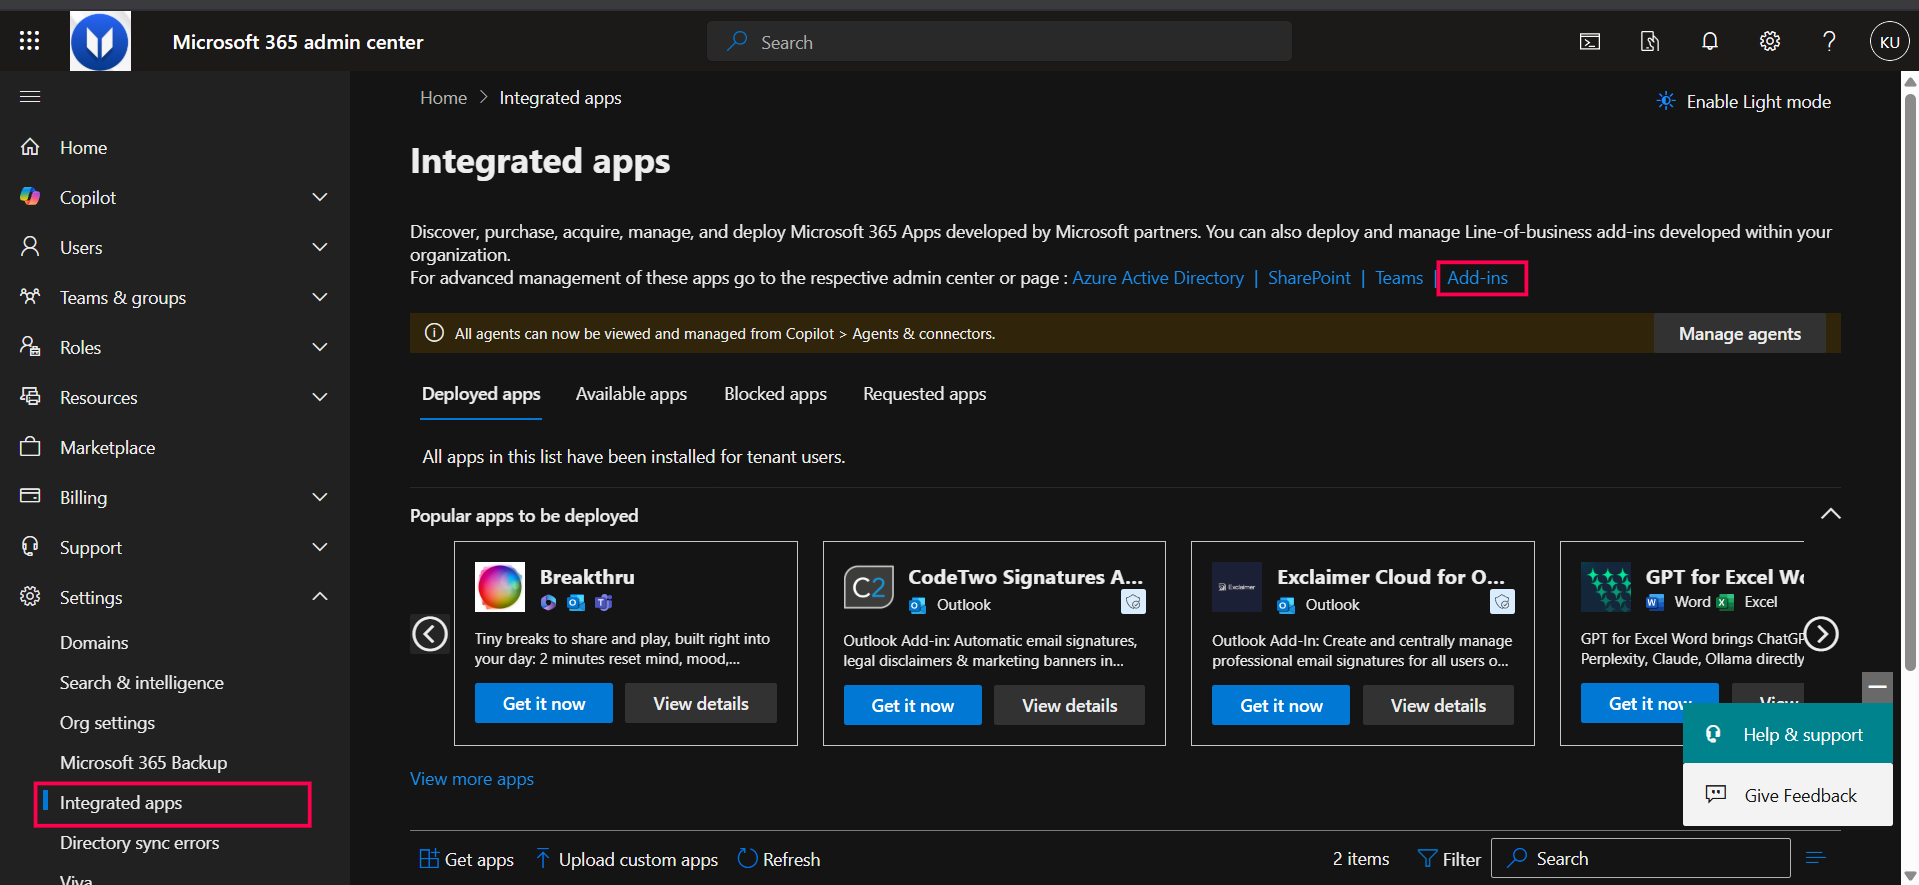Click the Settings gear icon in sidebar

[30, 596]
